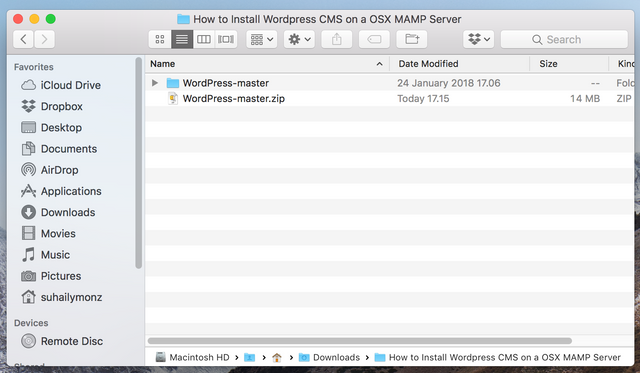Sort by the Kind column header
640x373 pixels.
(x=621, y=64)
